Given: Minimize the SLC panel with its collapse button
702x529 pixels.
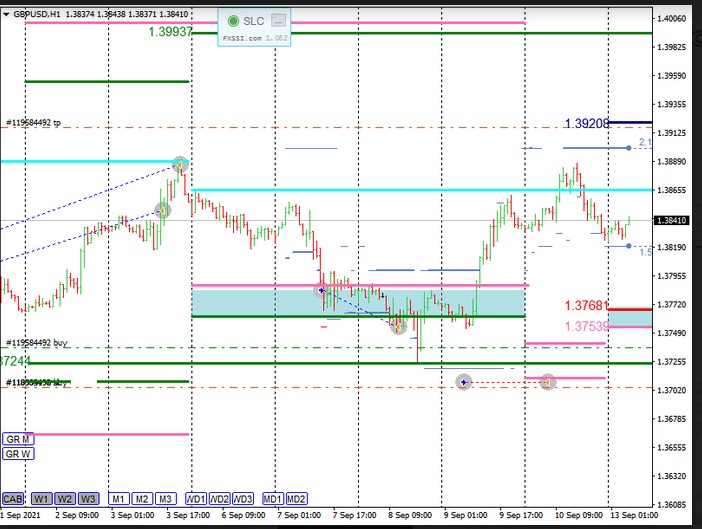Looking at the screenshot, I should tap(279, 20).
